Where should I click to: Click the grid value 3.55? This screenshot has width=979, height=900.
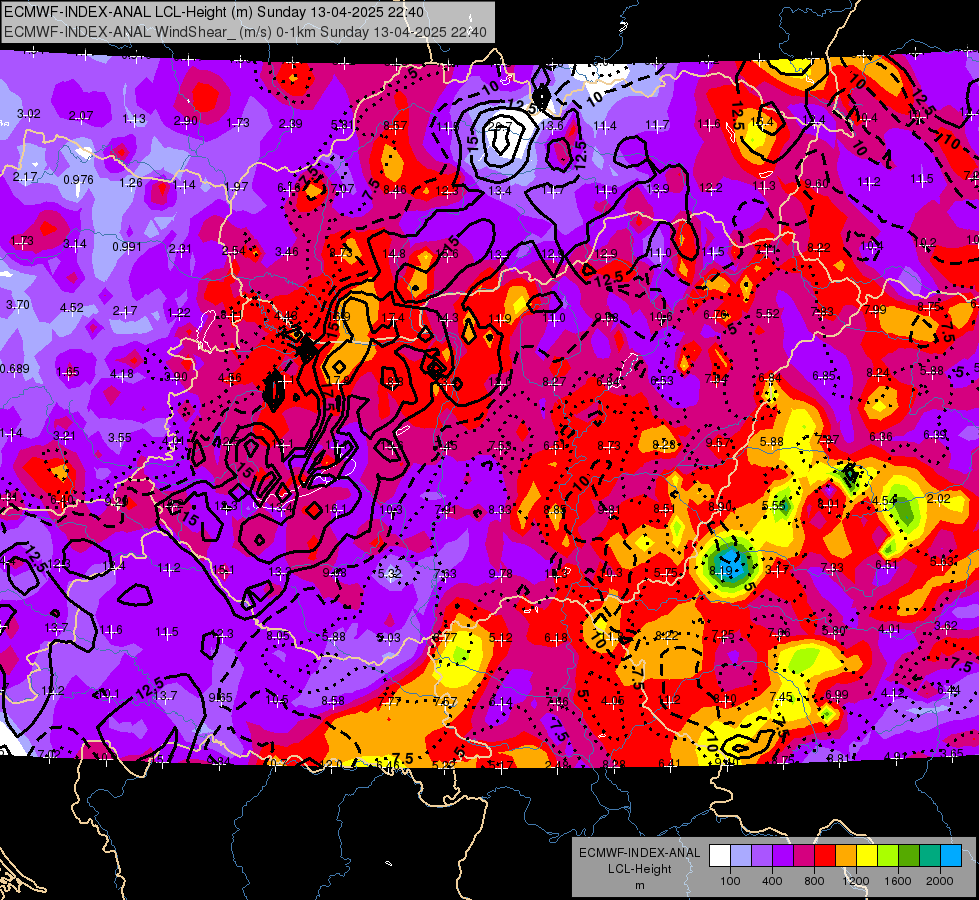pyautogui.click(x=119, y=438)
